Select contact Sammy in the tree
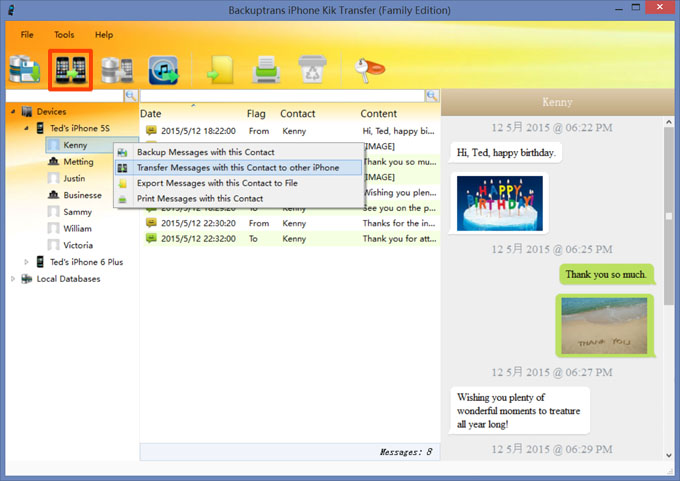The width and height of the screenshot is (680, 481). tap(77, 212)
